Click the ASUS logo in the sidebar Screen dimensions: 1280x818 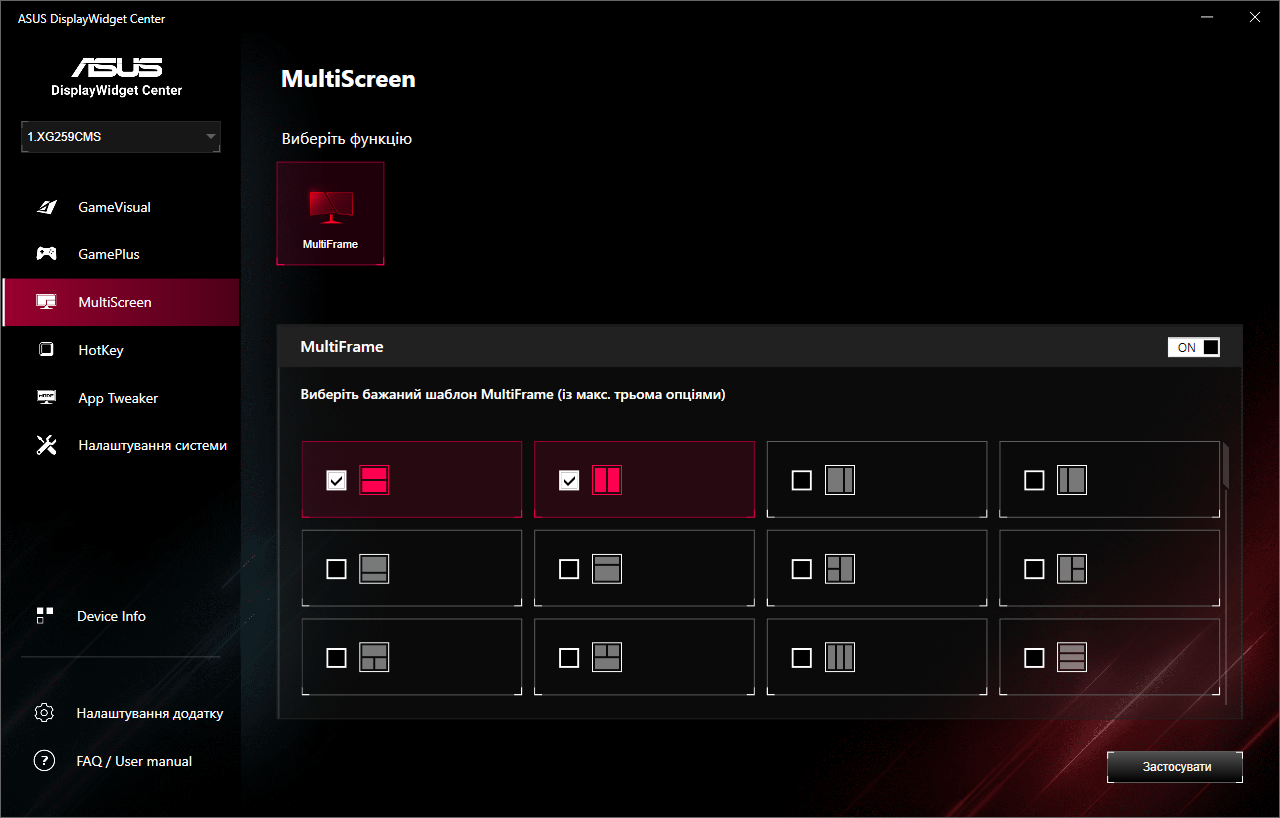coord(117,67)
